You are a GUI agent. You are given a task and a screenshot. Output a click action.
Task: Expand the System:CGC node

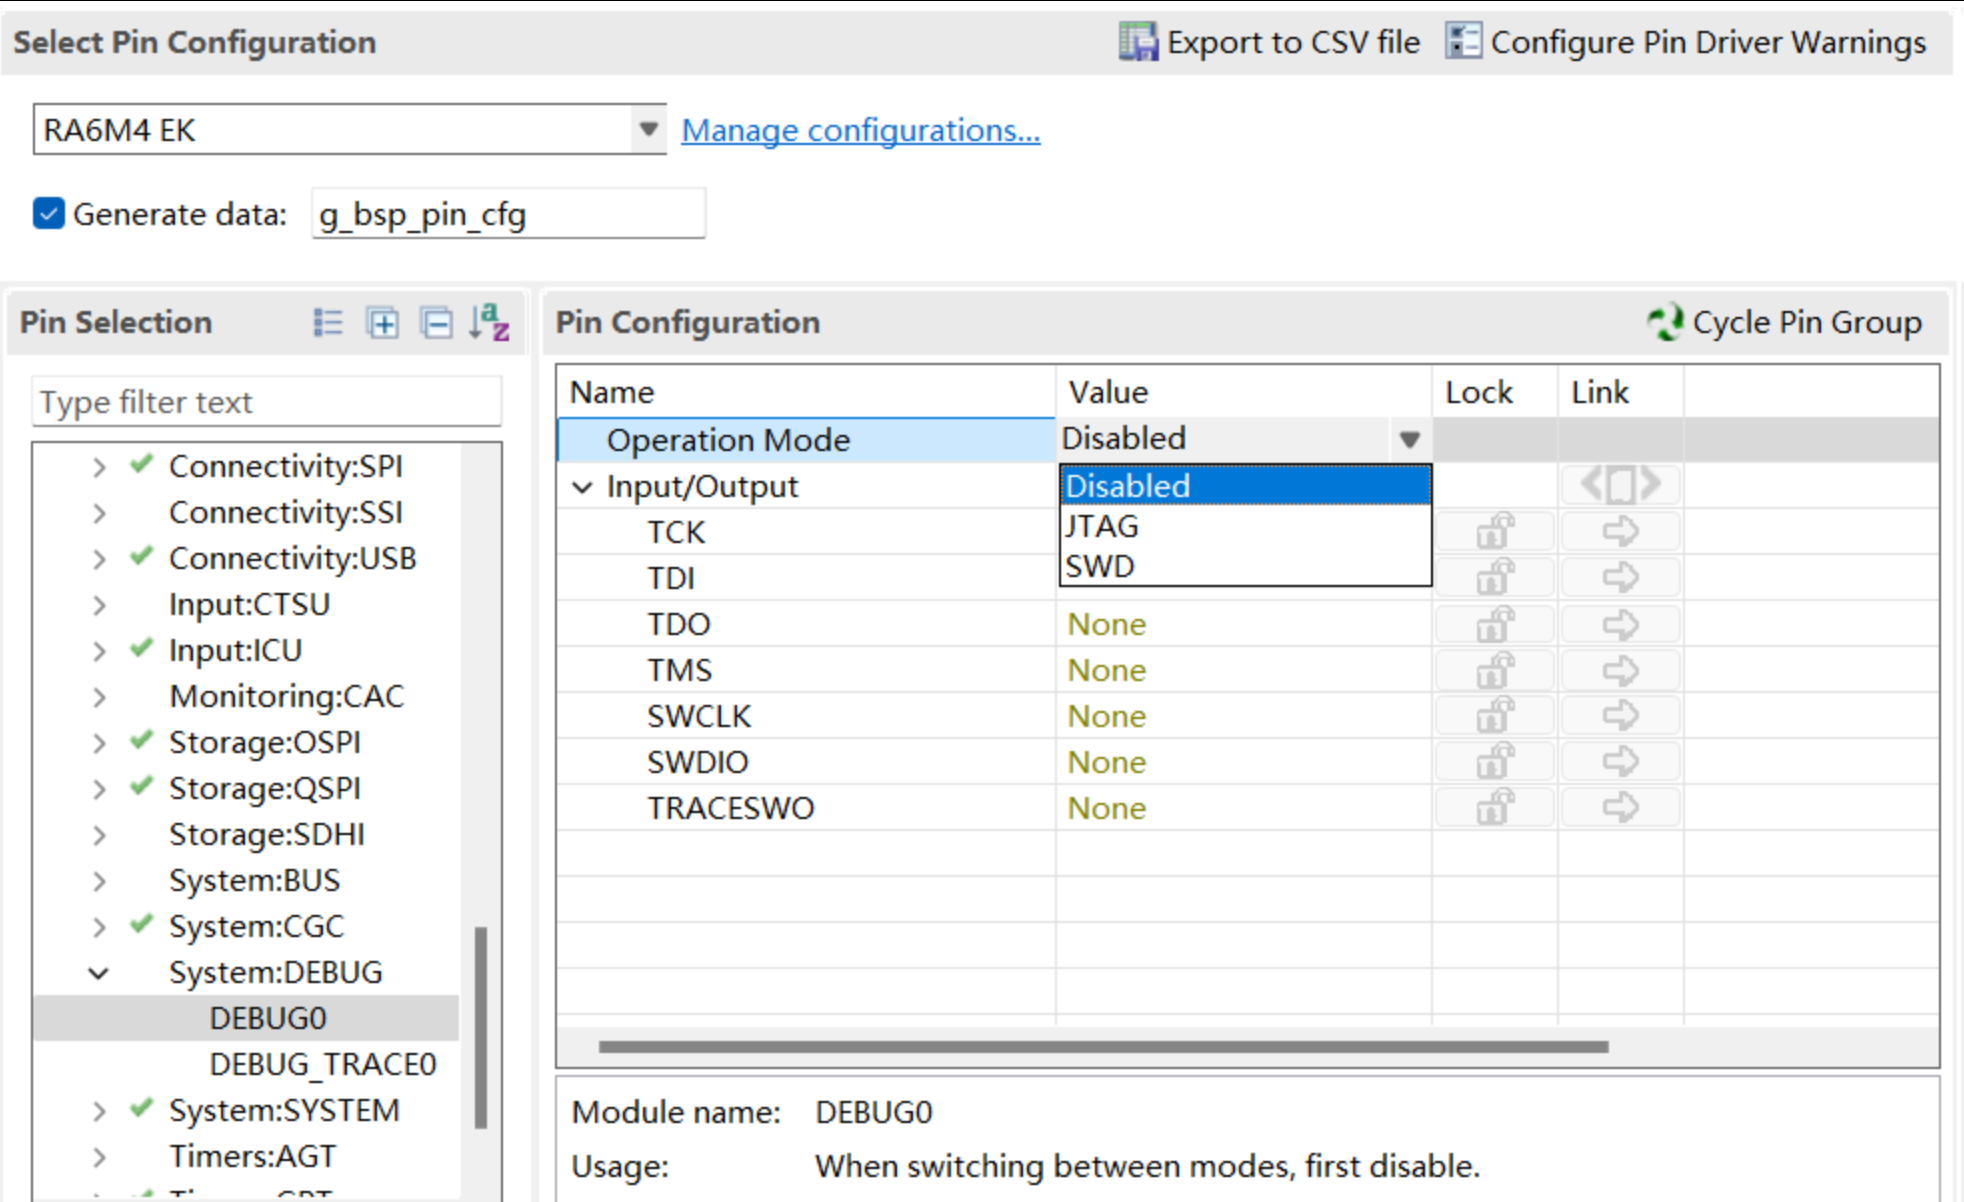click(x=98, y=927)
